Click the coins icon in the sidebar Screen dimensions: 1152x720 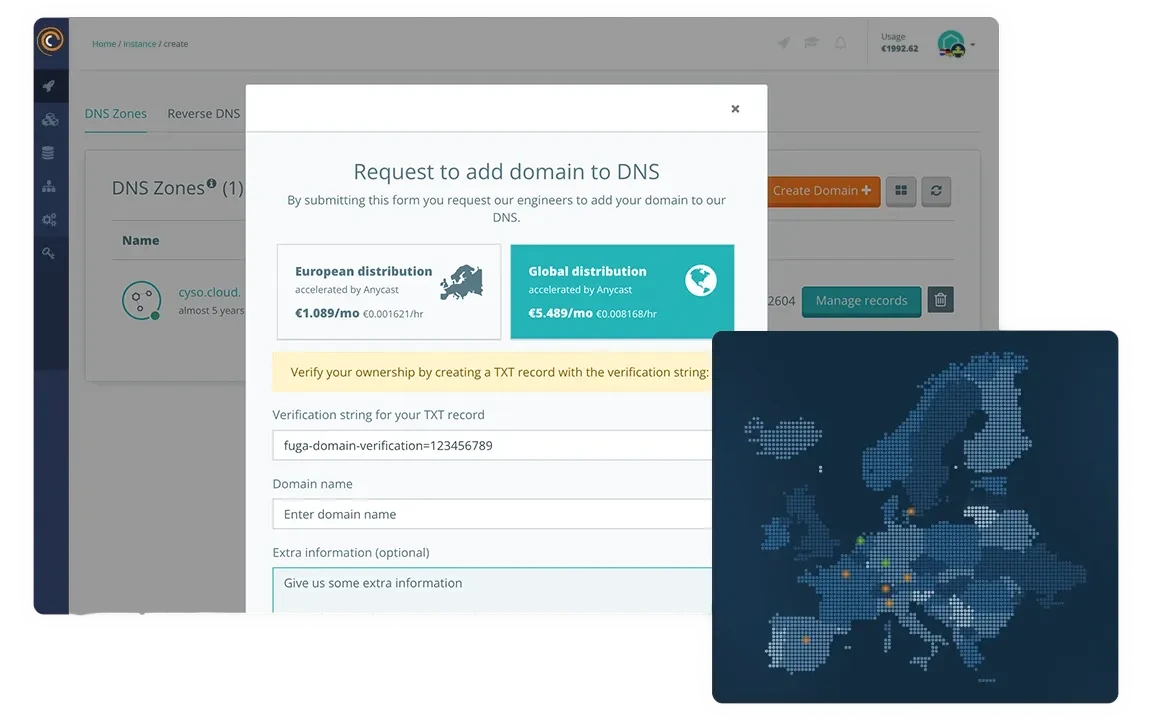click(50, 119)
